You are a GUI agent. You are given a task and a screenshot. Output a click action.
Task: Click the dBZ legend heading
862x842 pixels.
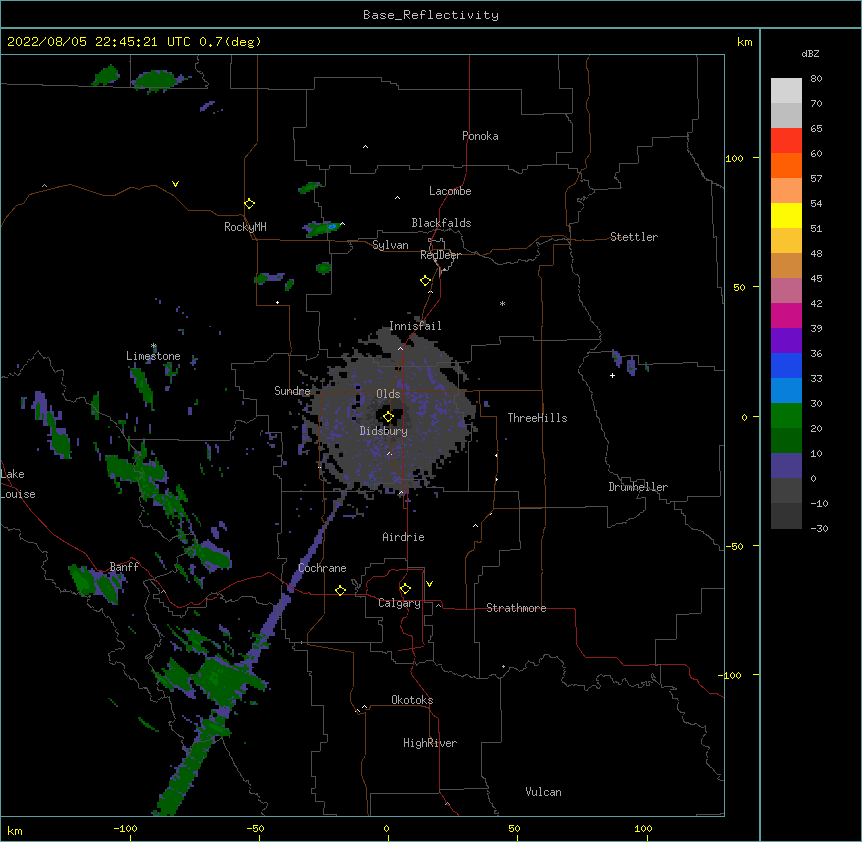[810, 54]
